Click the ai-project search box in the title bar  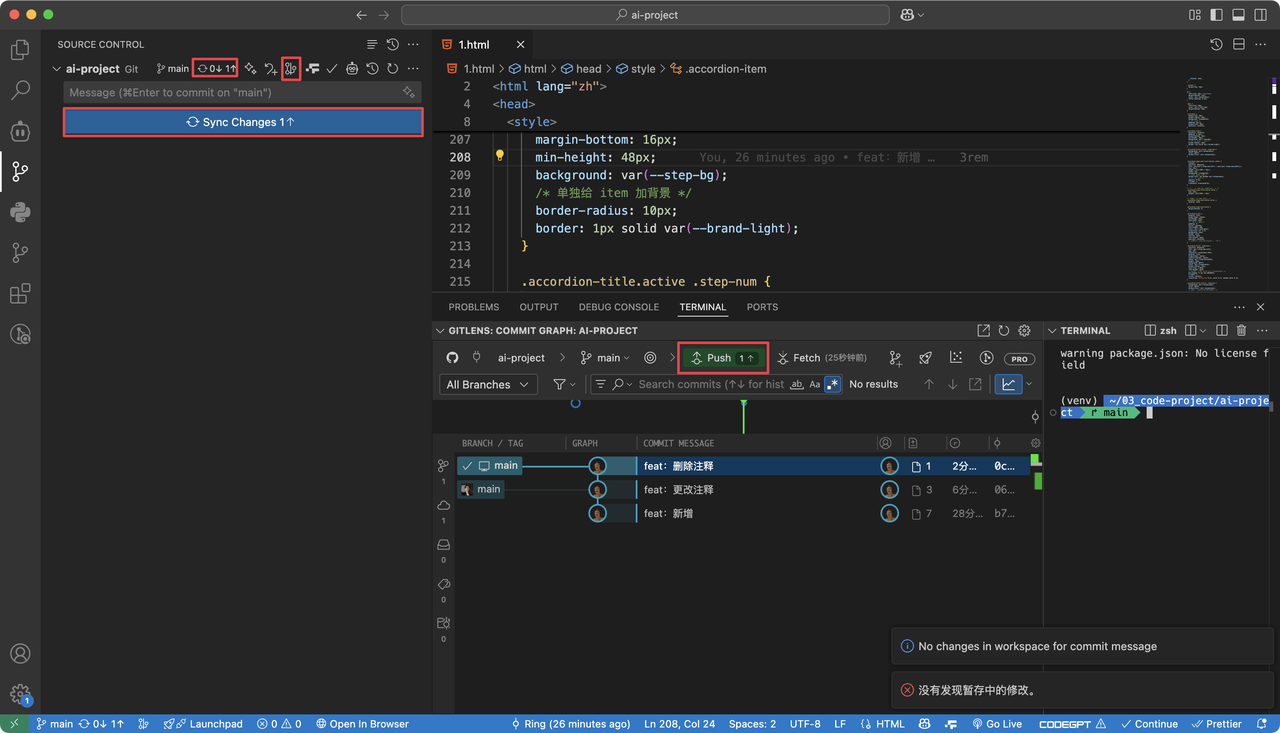tap(645, 15)
